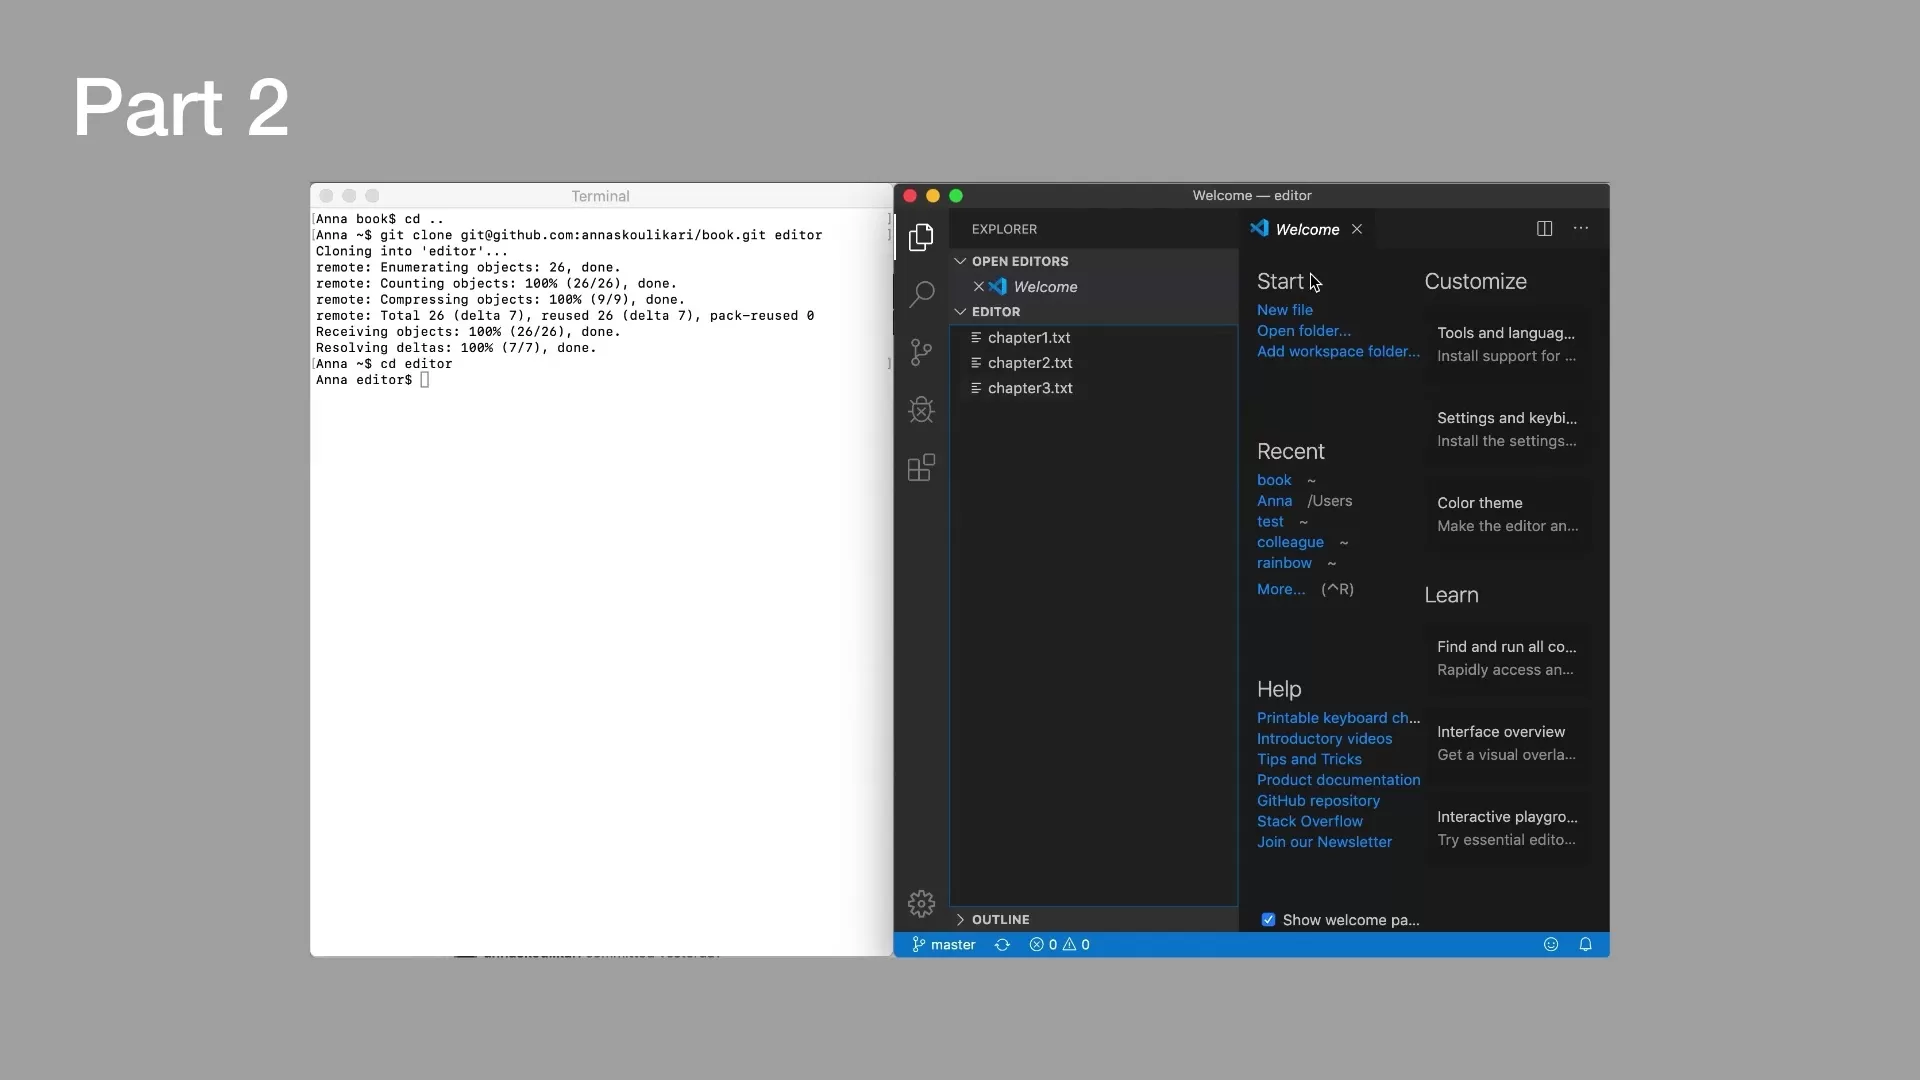1920x1080 pixels.
Task: Close the Welcome tab
Action: pos(1357,230)
